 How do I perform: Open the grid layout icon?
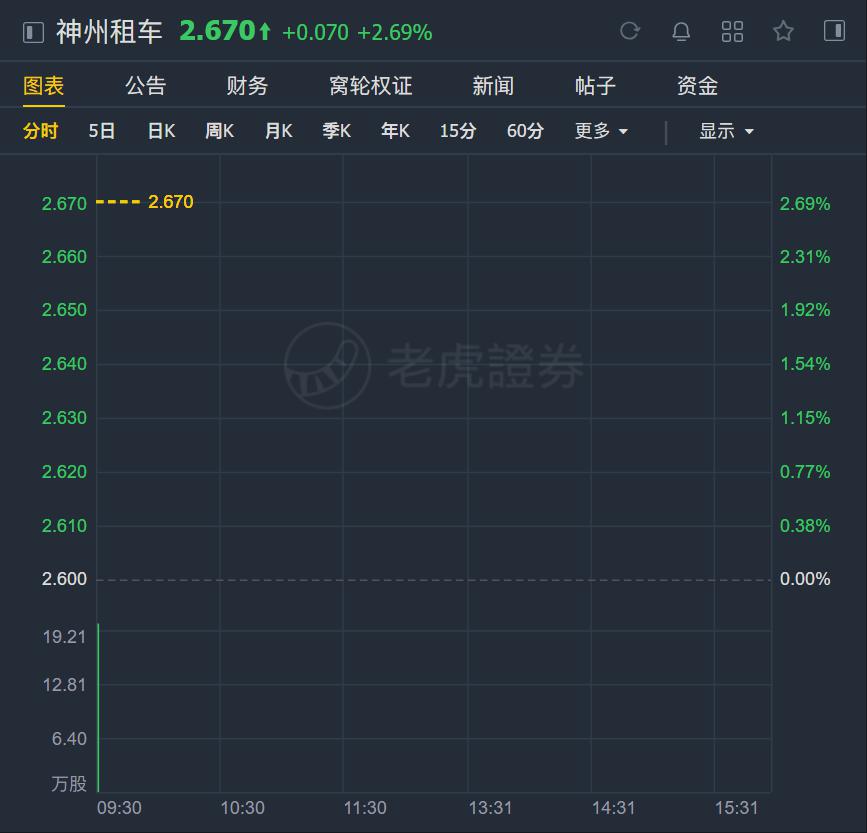click(x=732, y=32)
